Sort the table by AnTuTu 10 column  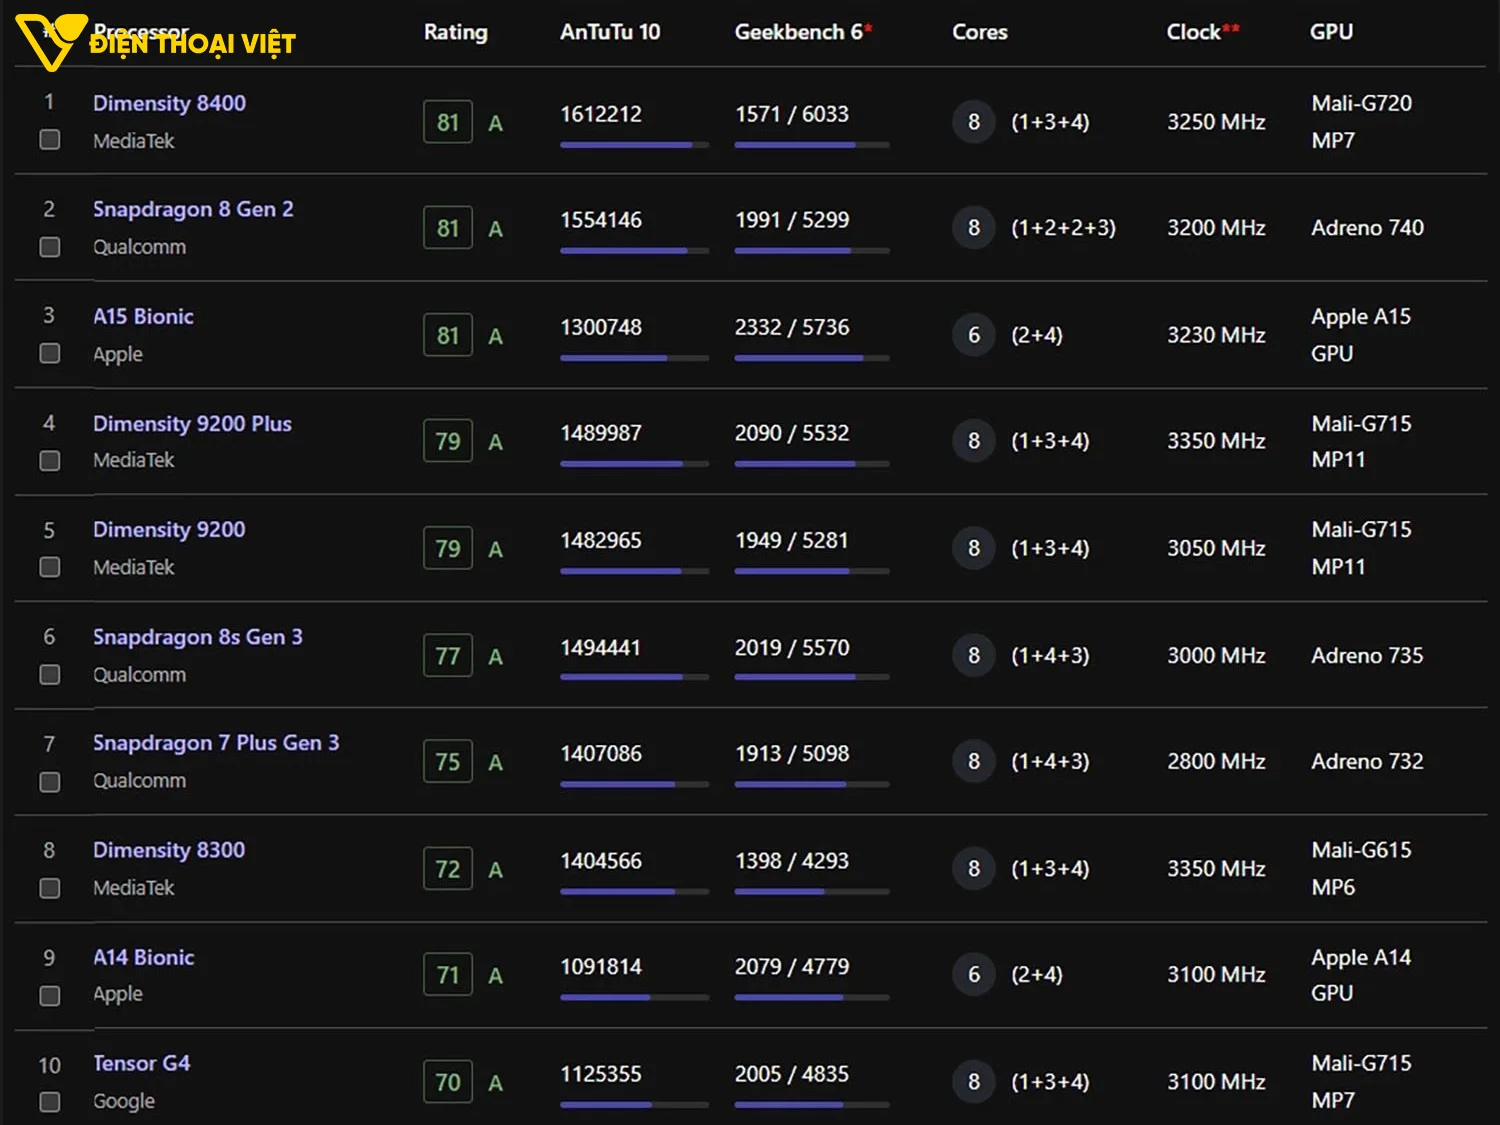[609, 32]
